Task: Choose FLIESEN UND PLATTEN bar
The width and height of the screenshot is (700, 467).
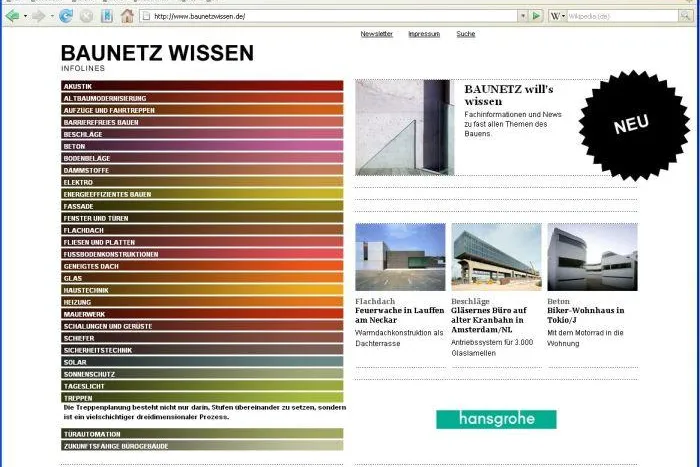Action: tap(202, 242)
